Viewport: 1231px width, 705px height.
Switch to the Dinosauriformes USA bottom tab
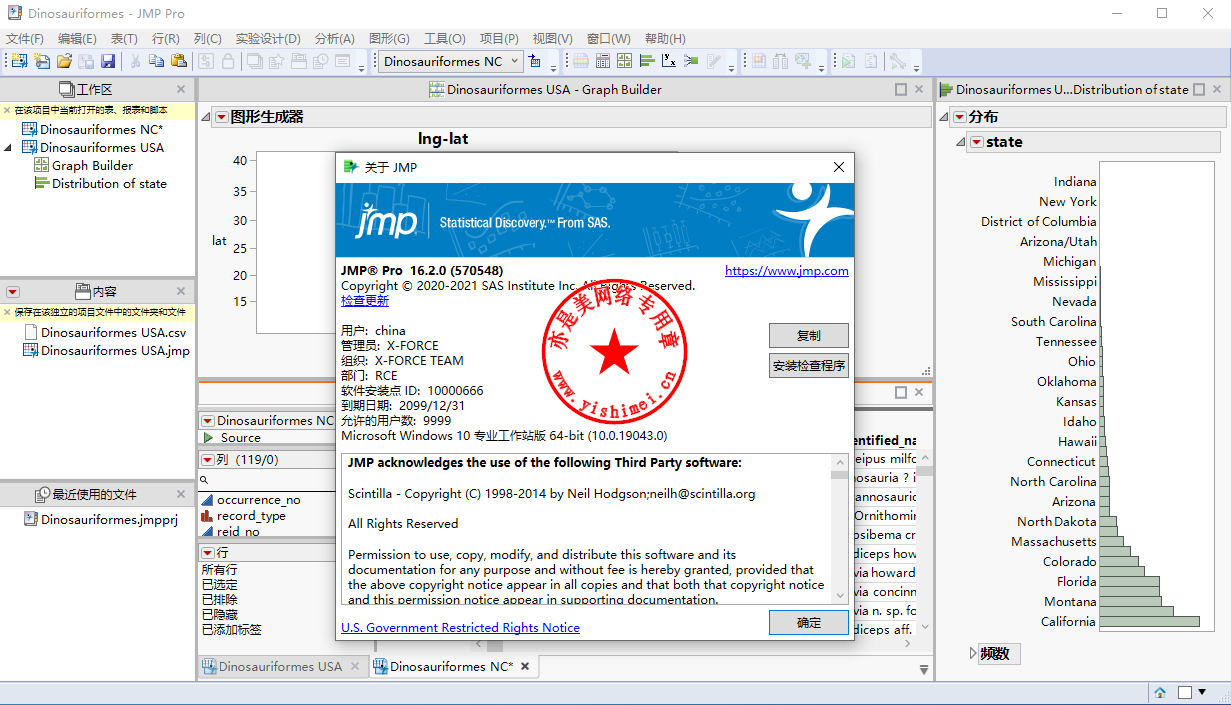(x=272, y=666)
